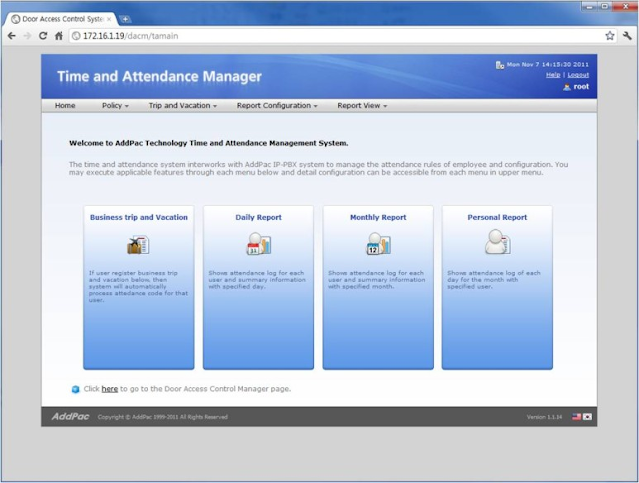639x483 pixels.
Task: Click the root username text
Action: pos(581,87)
